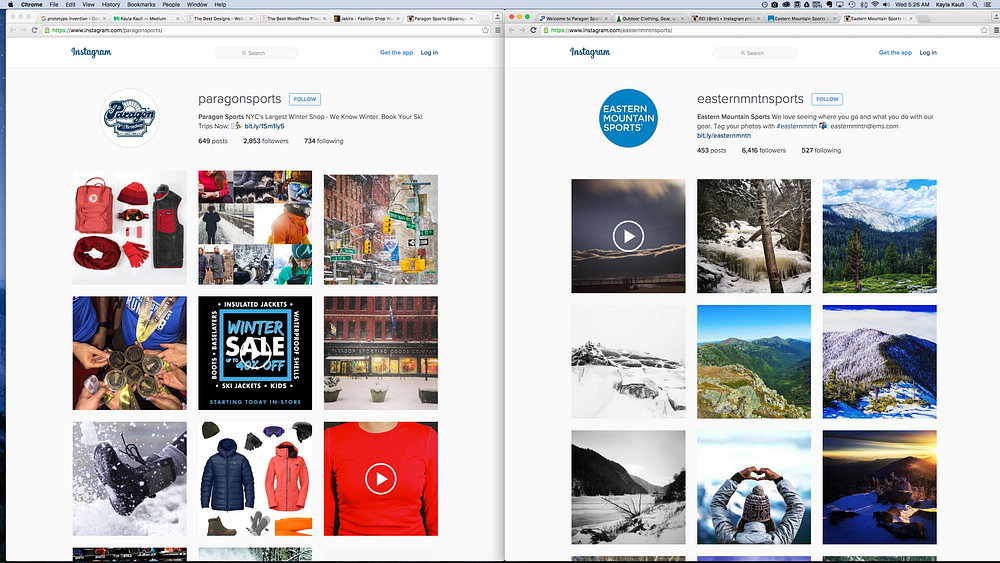
Task: Follow the paragonsports account
Action: coord(305,99)
